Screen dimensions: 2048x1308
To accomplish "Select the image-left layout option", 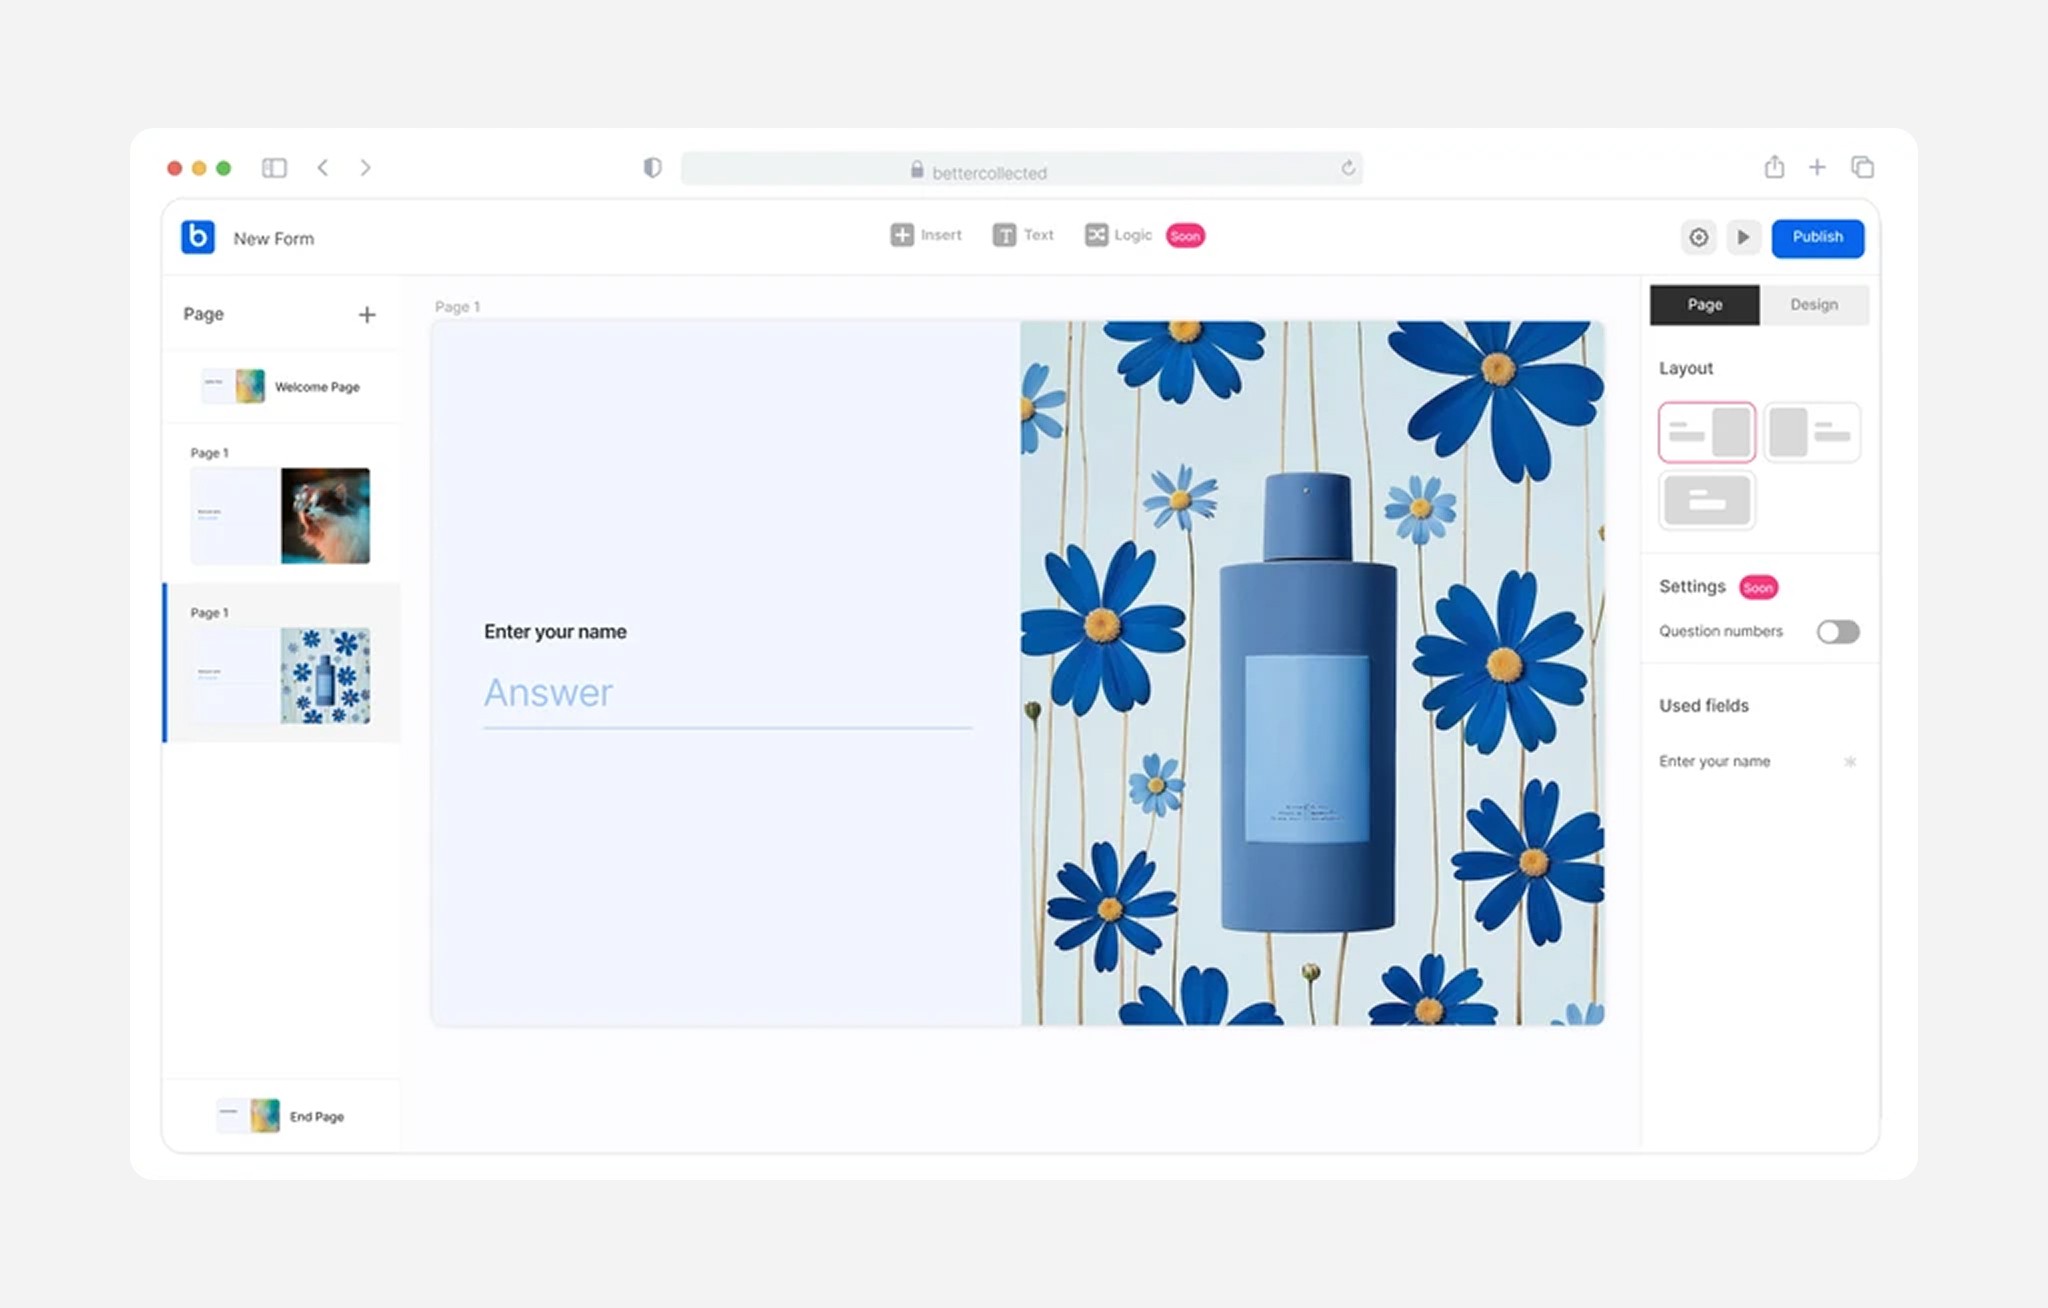I will click(1811, 432).
